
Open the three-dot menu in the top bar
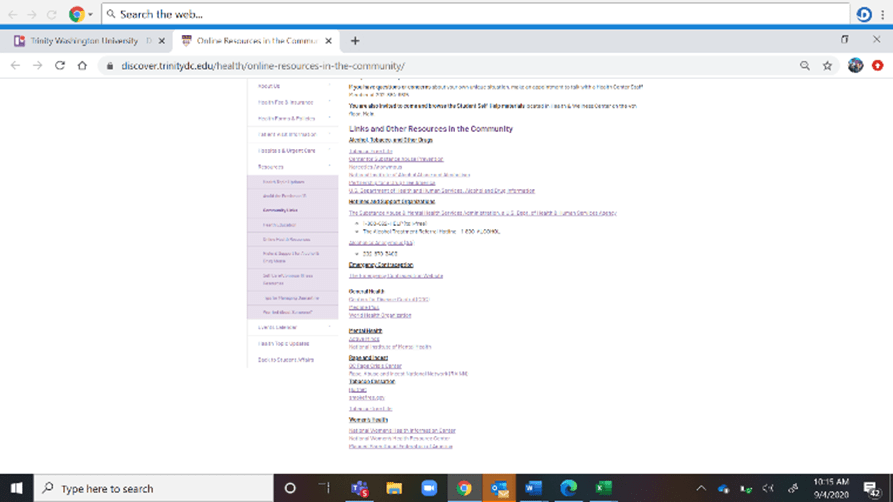(883, 14)
